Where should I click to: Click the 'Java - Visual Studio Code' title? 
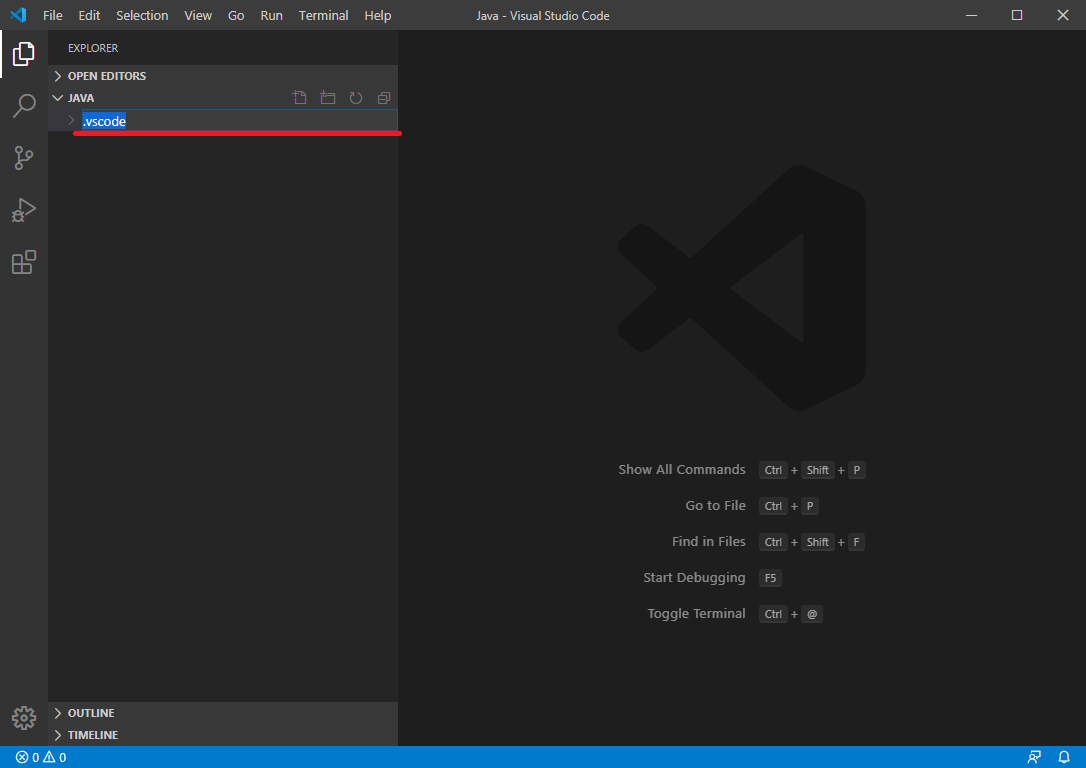pos(543,15)
